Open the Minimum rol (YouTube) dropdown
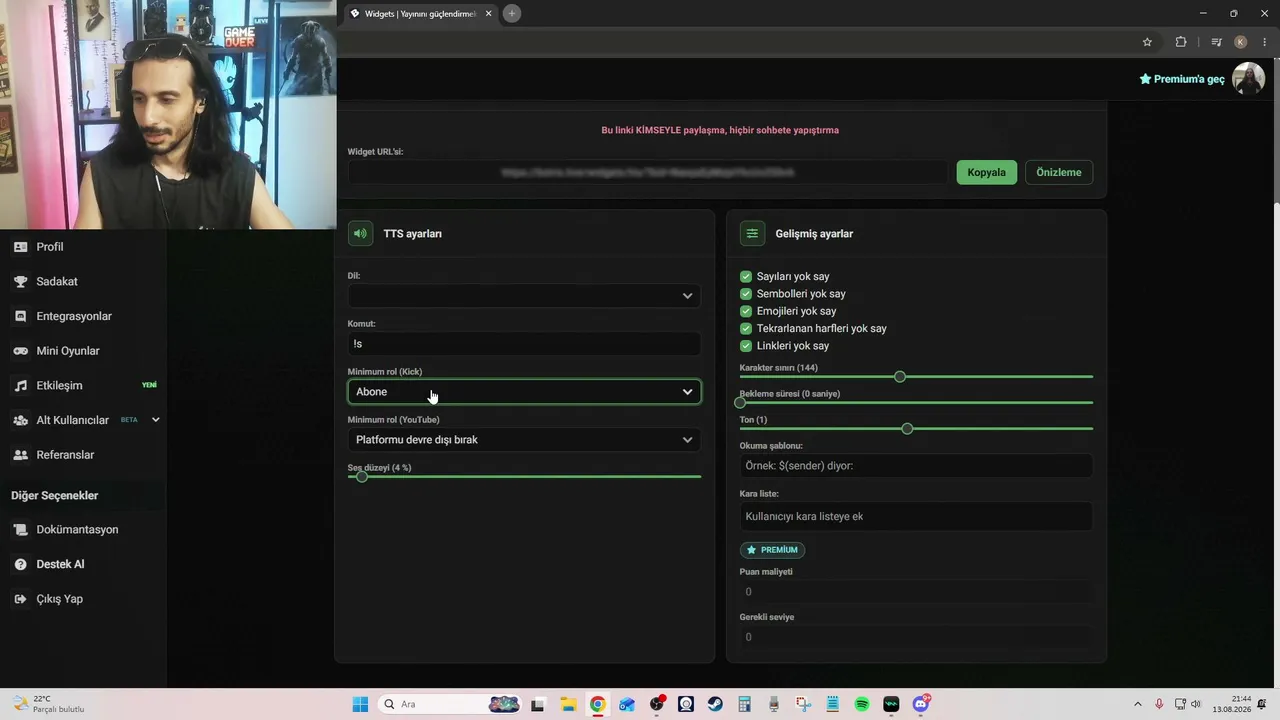Screen dimensions: 1280x720 pyautogui.click(x=524, y=440)
